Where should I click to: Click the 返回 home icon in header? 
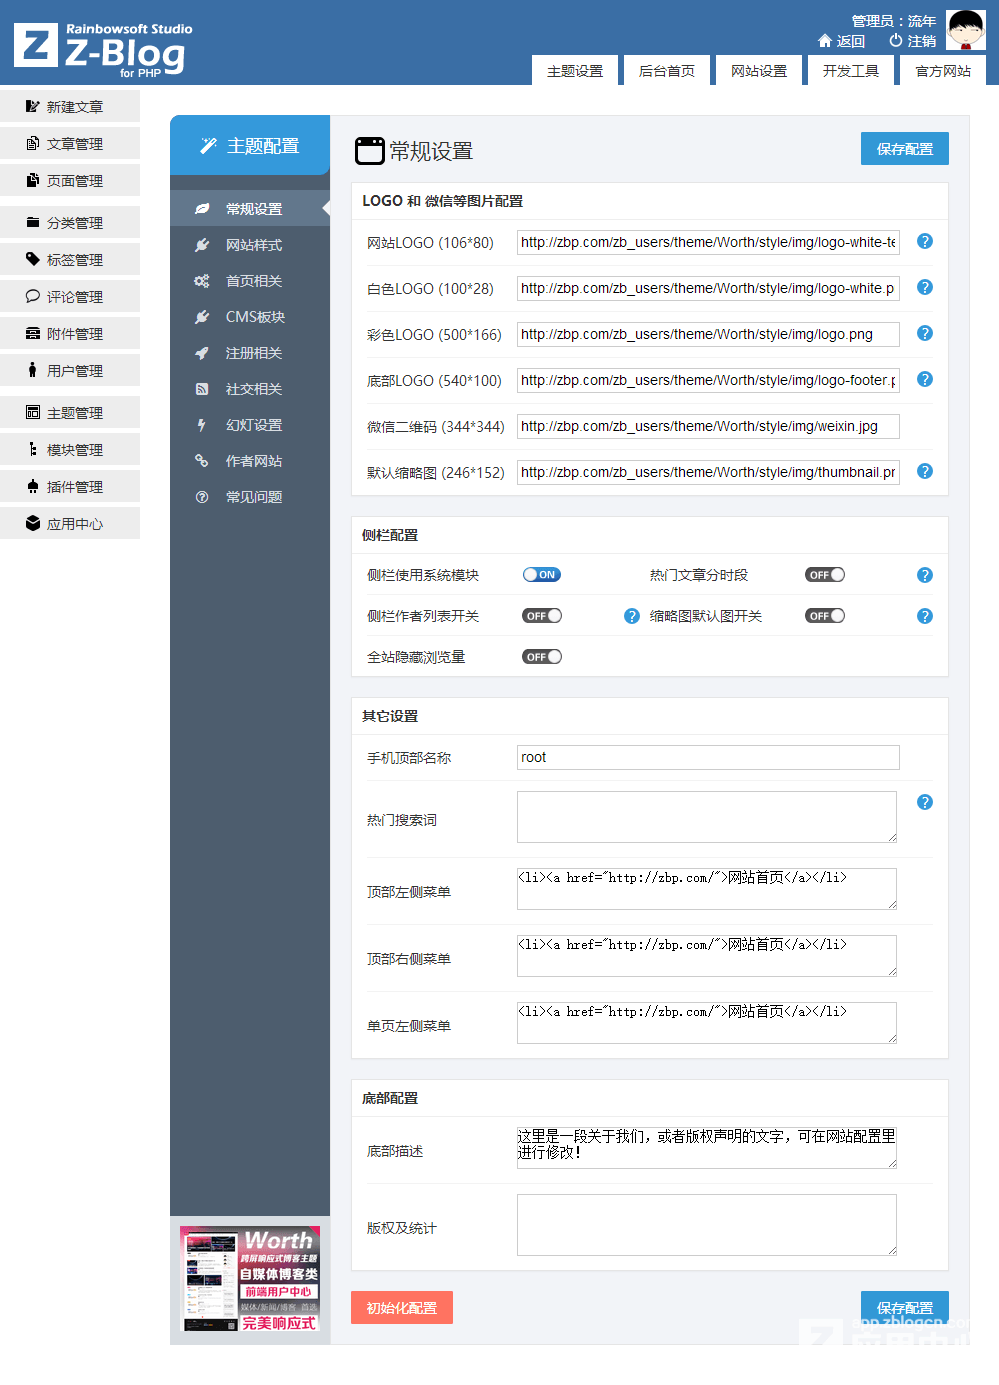[x=825, y=41]
